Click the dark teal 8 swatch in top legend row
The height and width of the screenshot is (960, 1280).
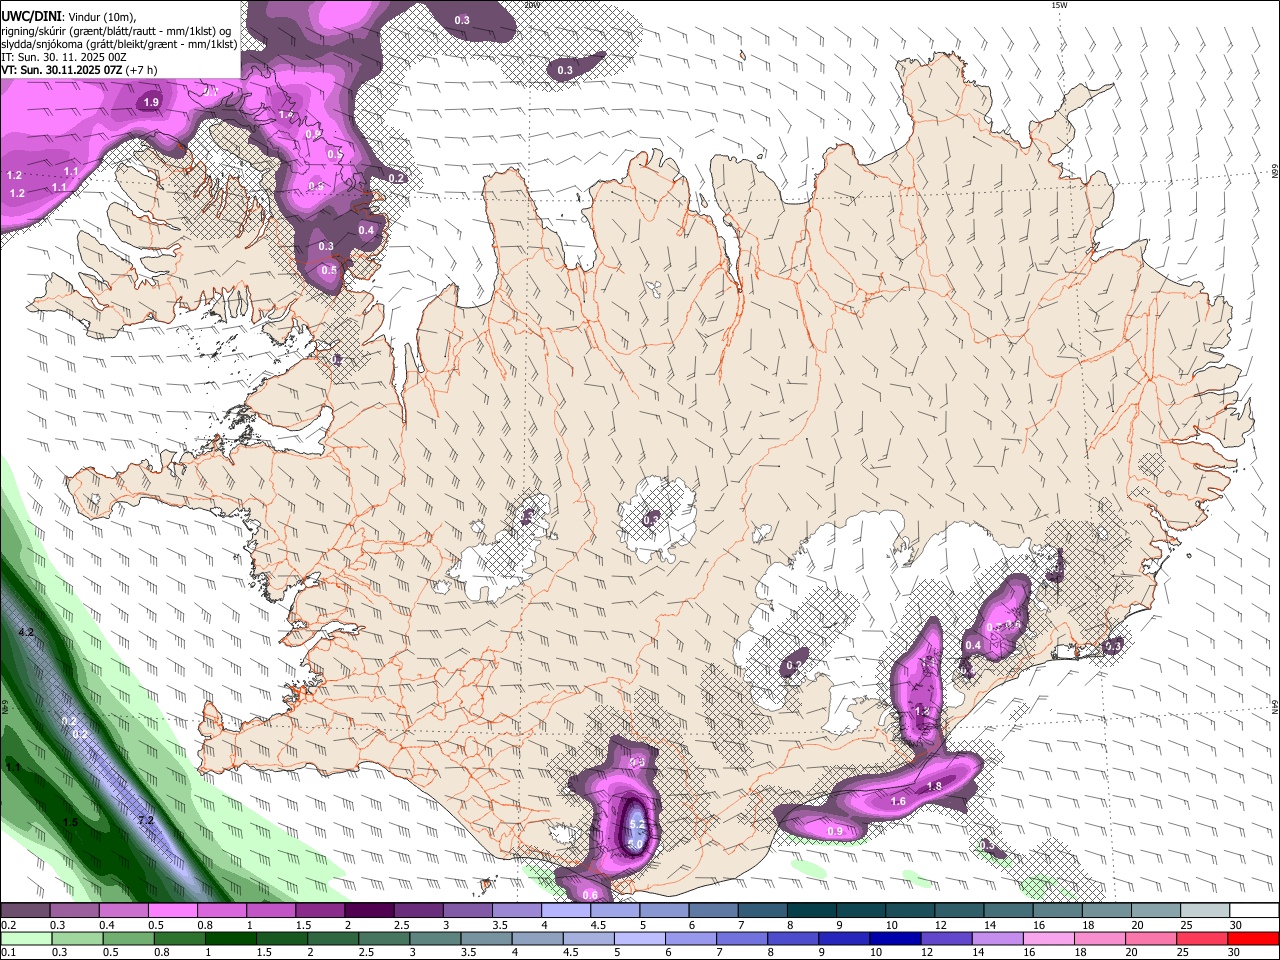pos(810,911)
